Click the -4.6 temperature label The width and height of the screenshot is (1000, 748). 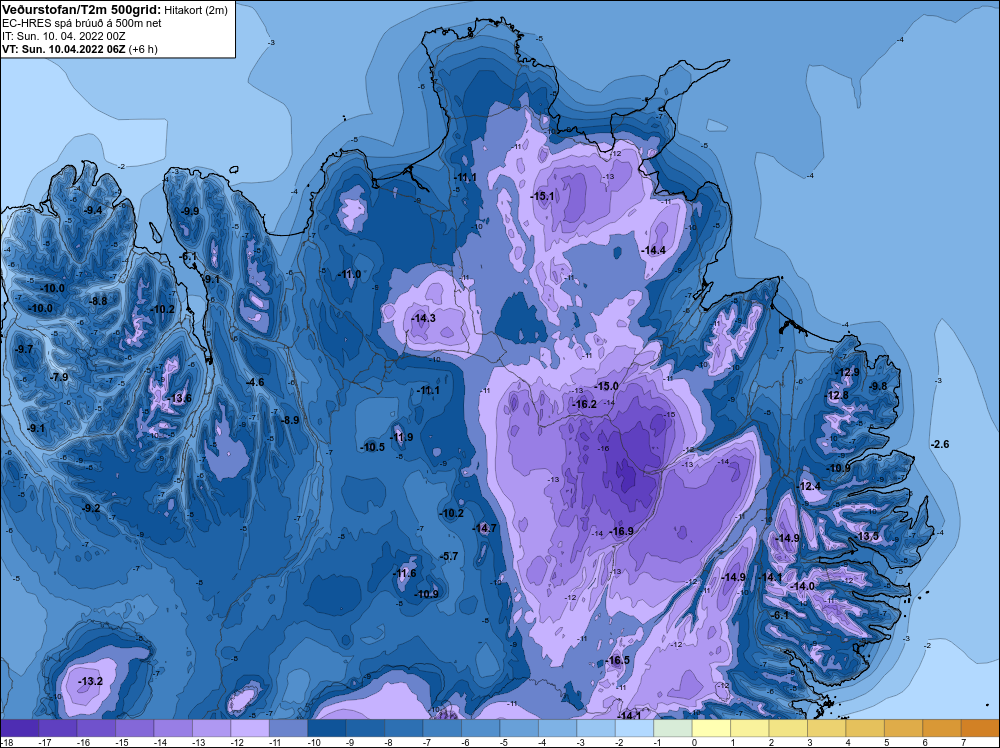point(254,383)
